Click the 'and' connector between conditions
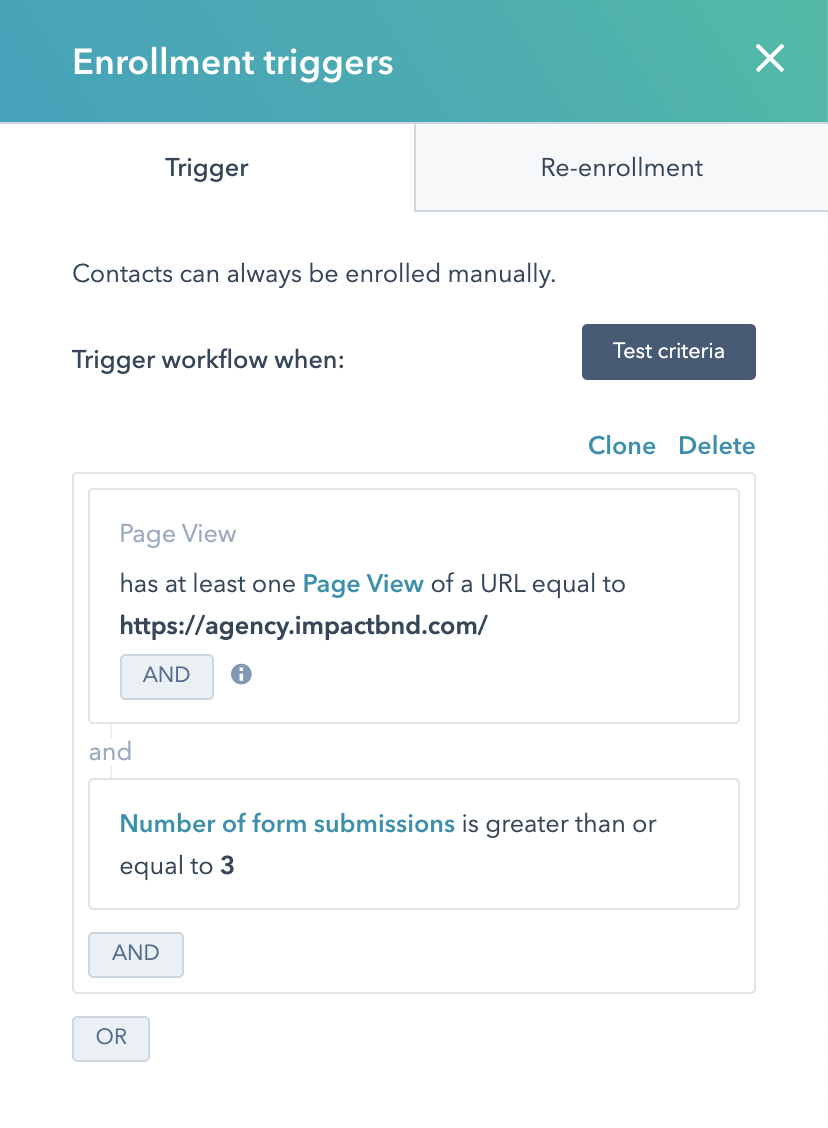The width and height of the screenshot is (828, 1128). [110, 751]
